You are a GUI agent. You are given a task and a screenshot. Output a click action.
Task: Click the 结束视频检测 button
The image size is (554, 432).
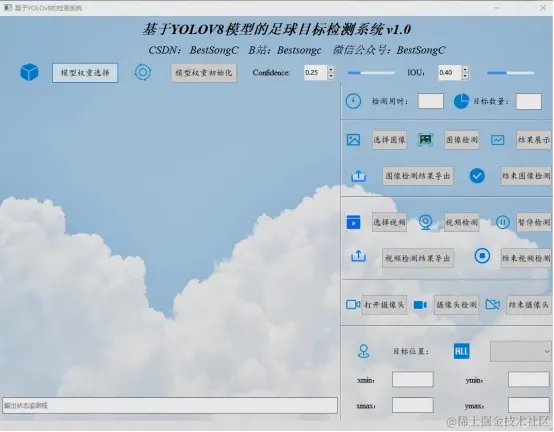(x=526, y=258)
